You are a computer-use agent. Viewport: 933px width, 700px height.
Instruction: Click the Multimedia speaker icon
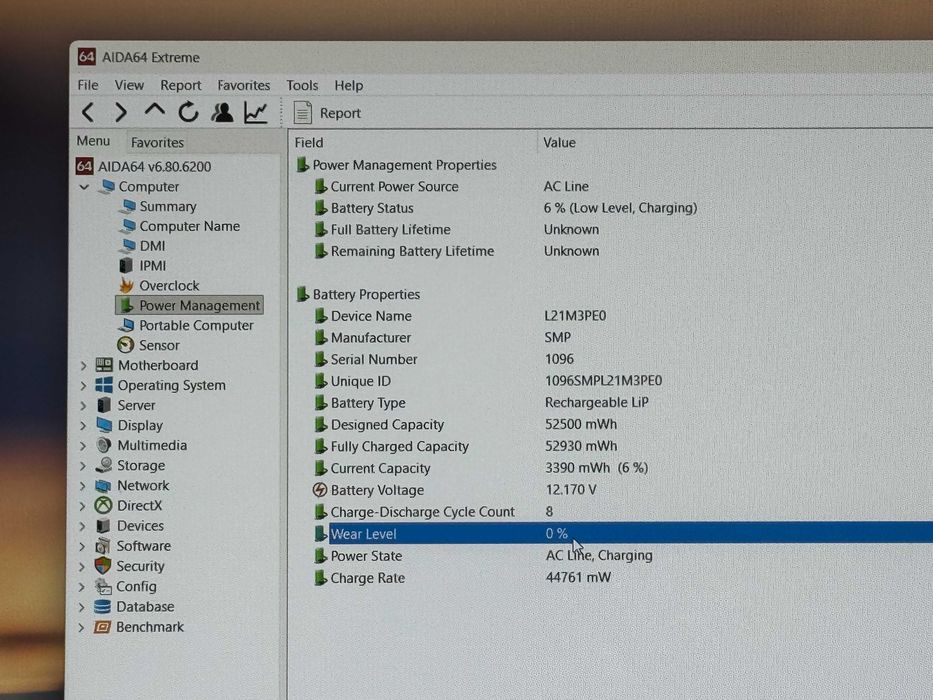[x=104, y=445]
